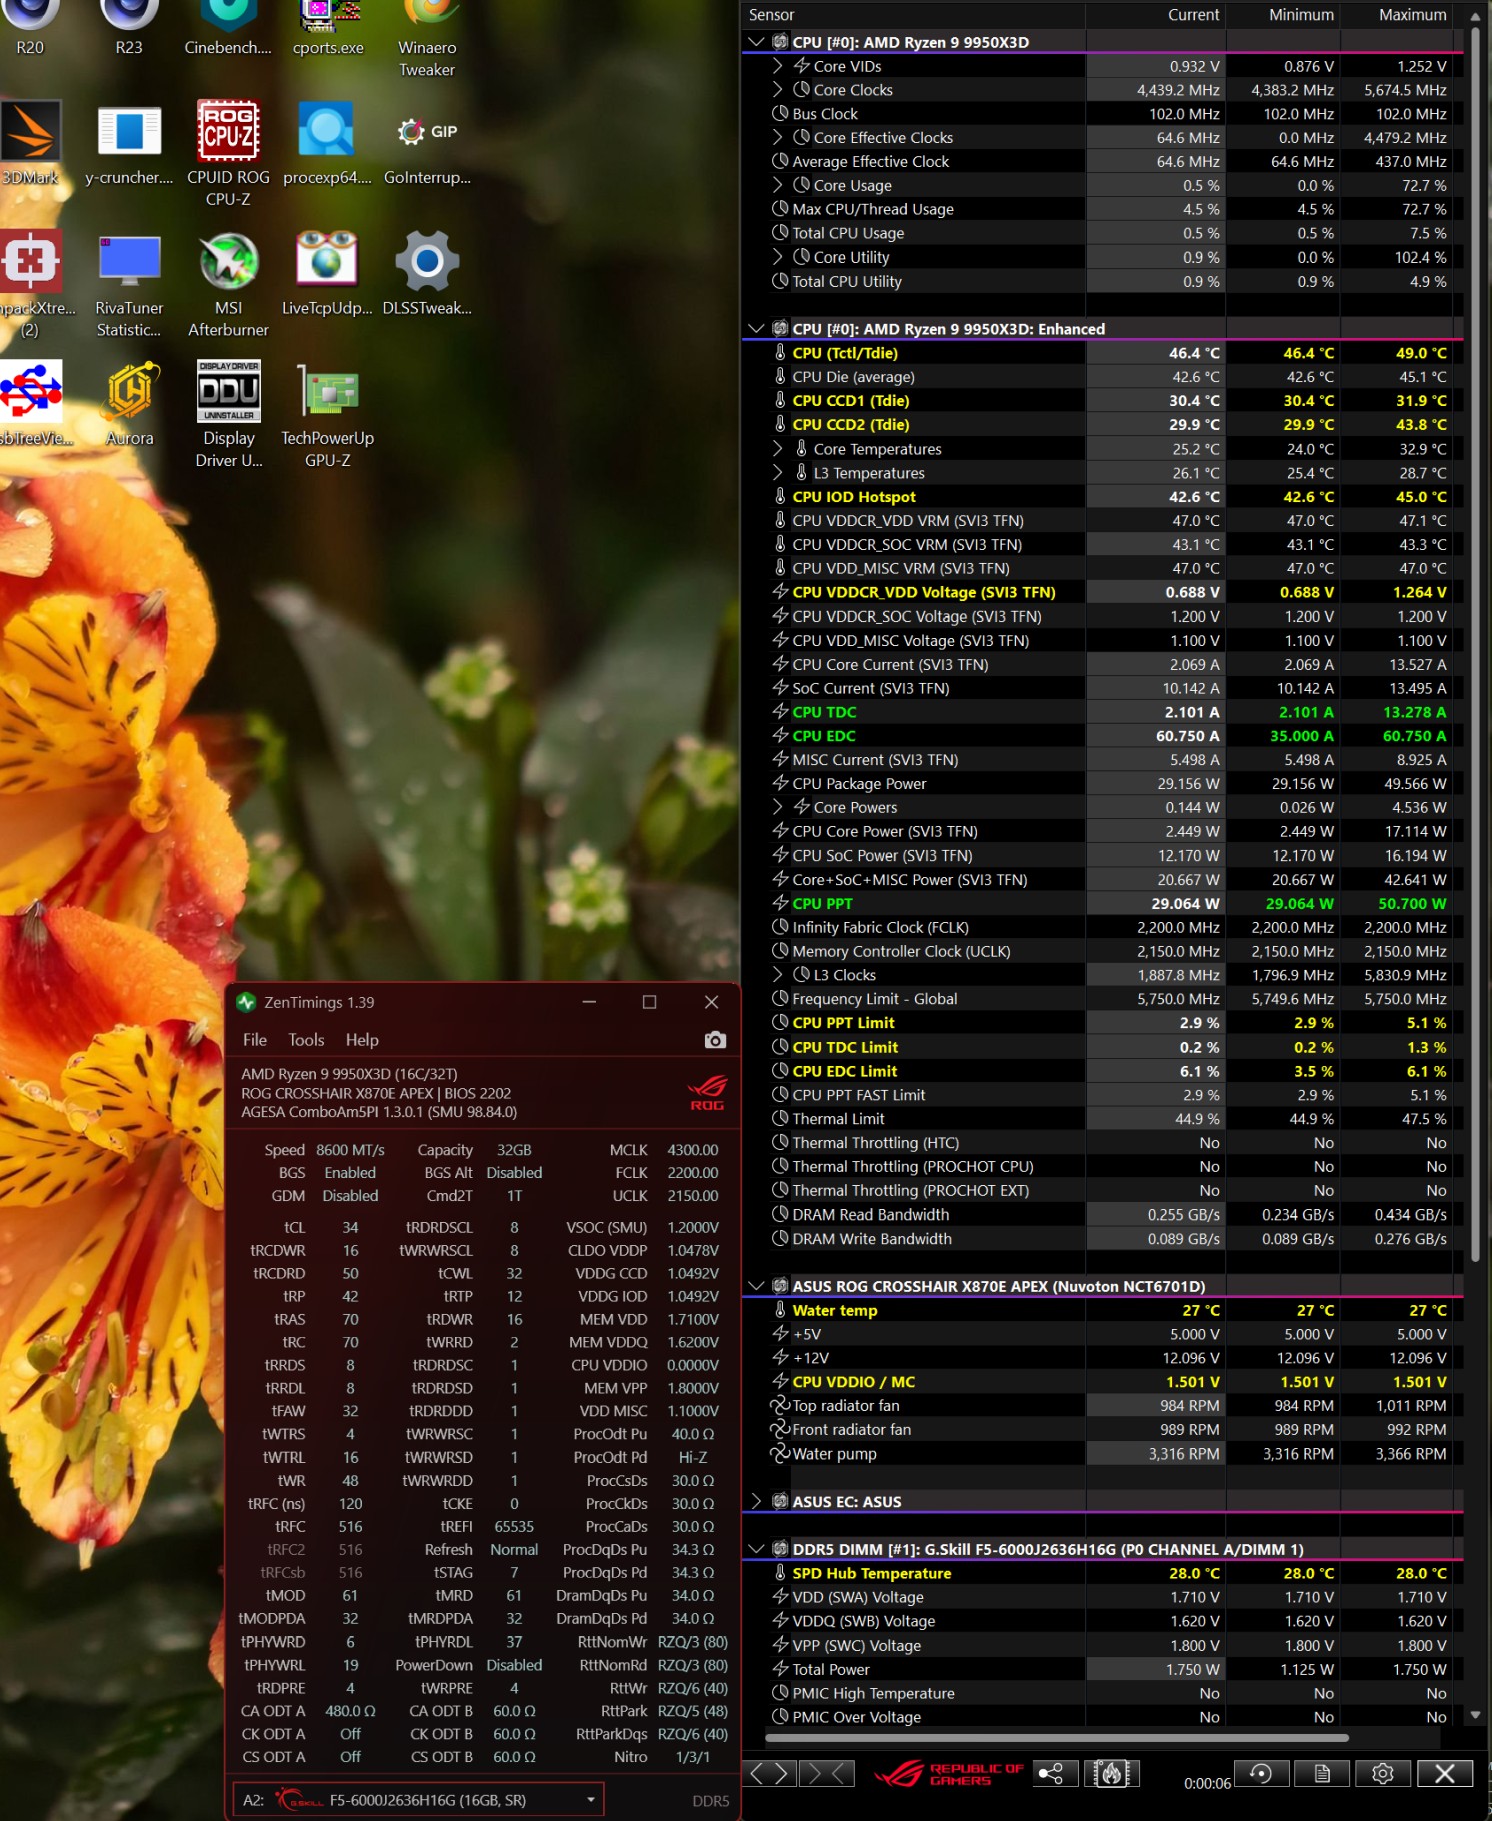Click the Maximum column header
The height and width of the screenshot is (1821, 1492).
click(1398, 15)
